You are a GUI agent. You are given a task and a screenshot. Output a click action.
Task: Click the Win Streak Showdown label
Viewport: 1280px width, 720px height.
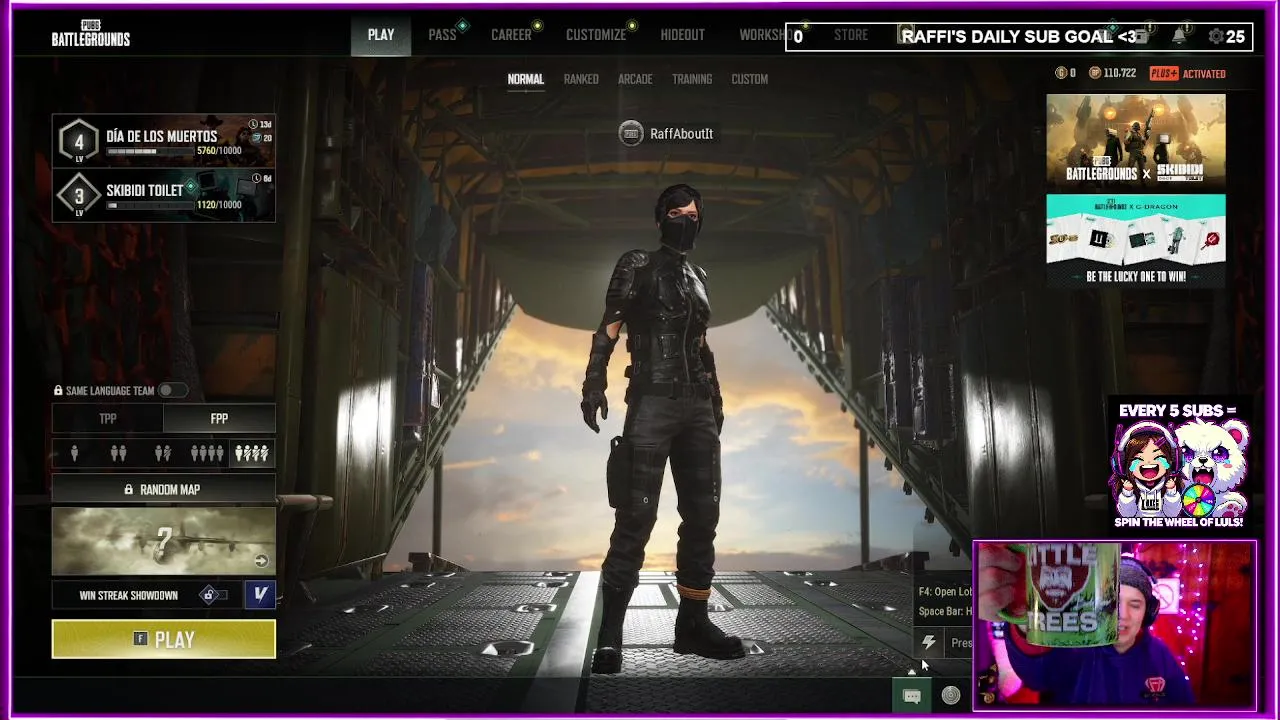click(x=128, y=596)
